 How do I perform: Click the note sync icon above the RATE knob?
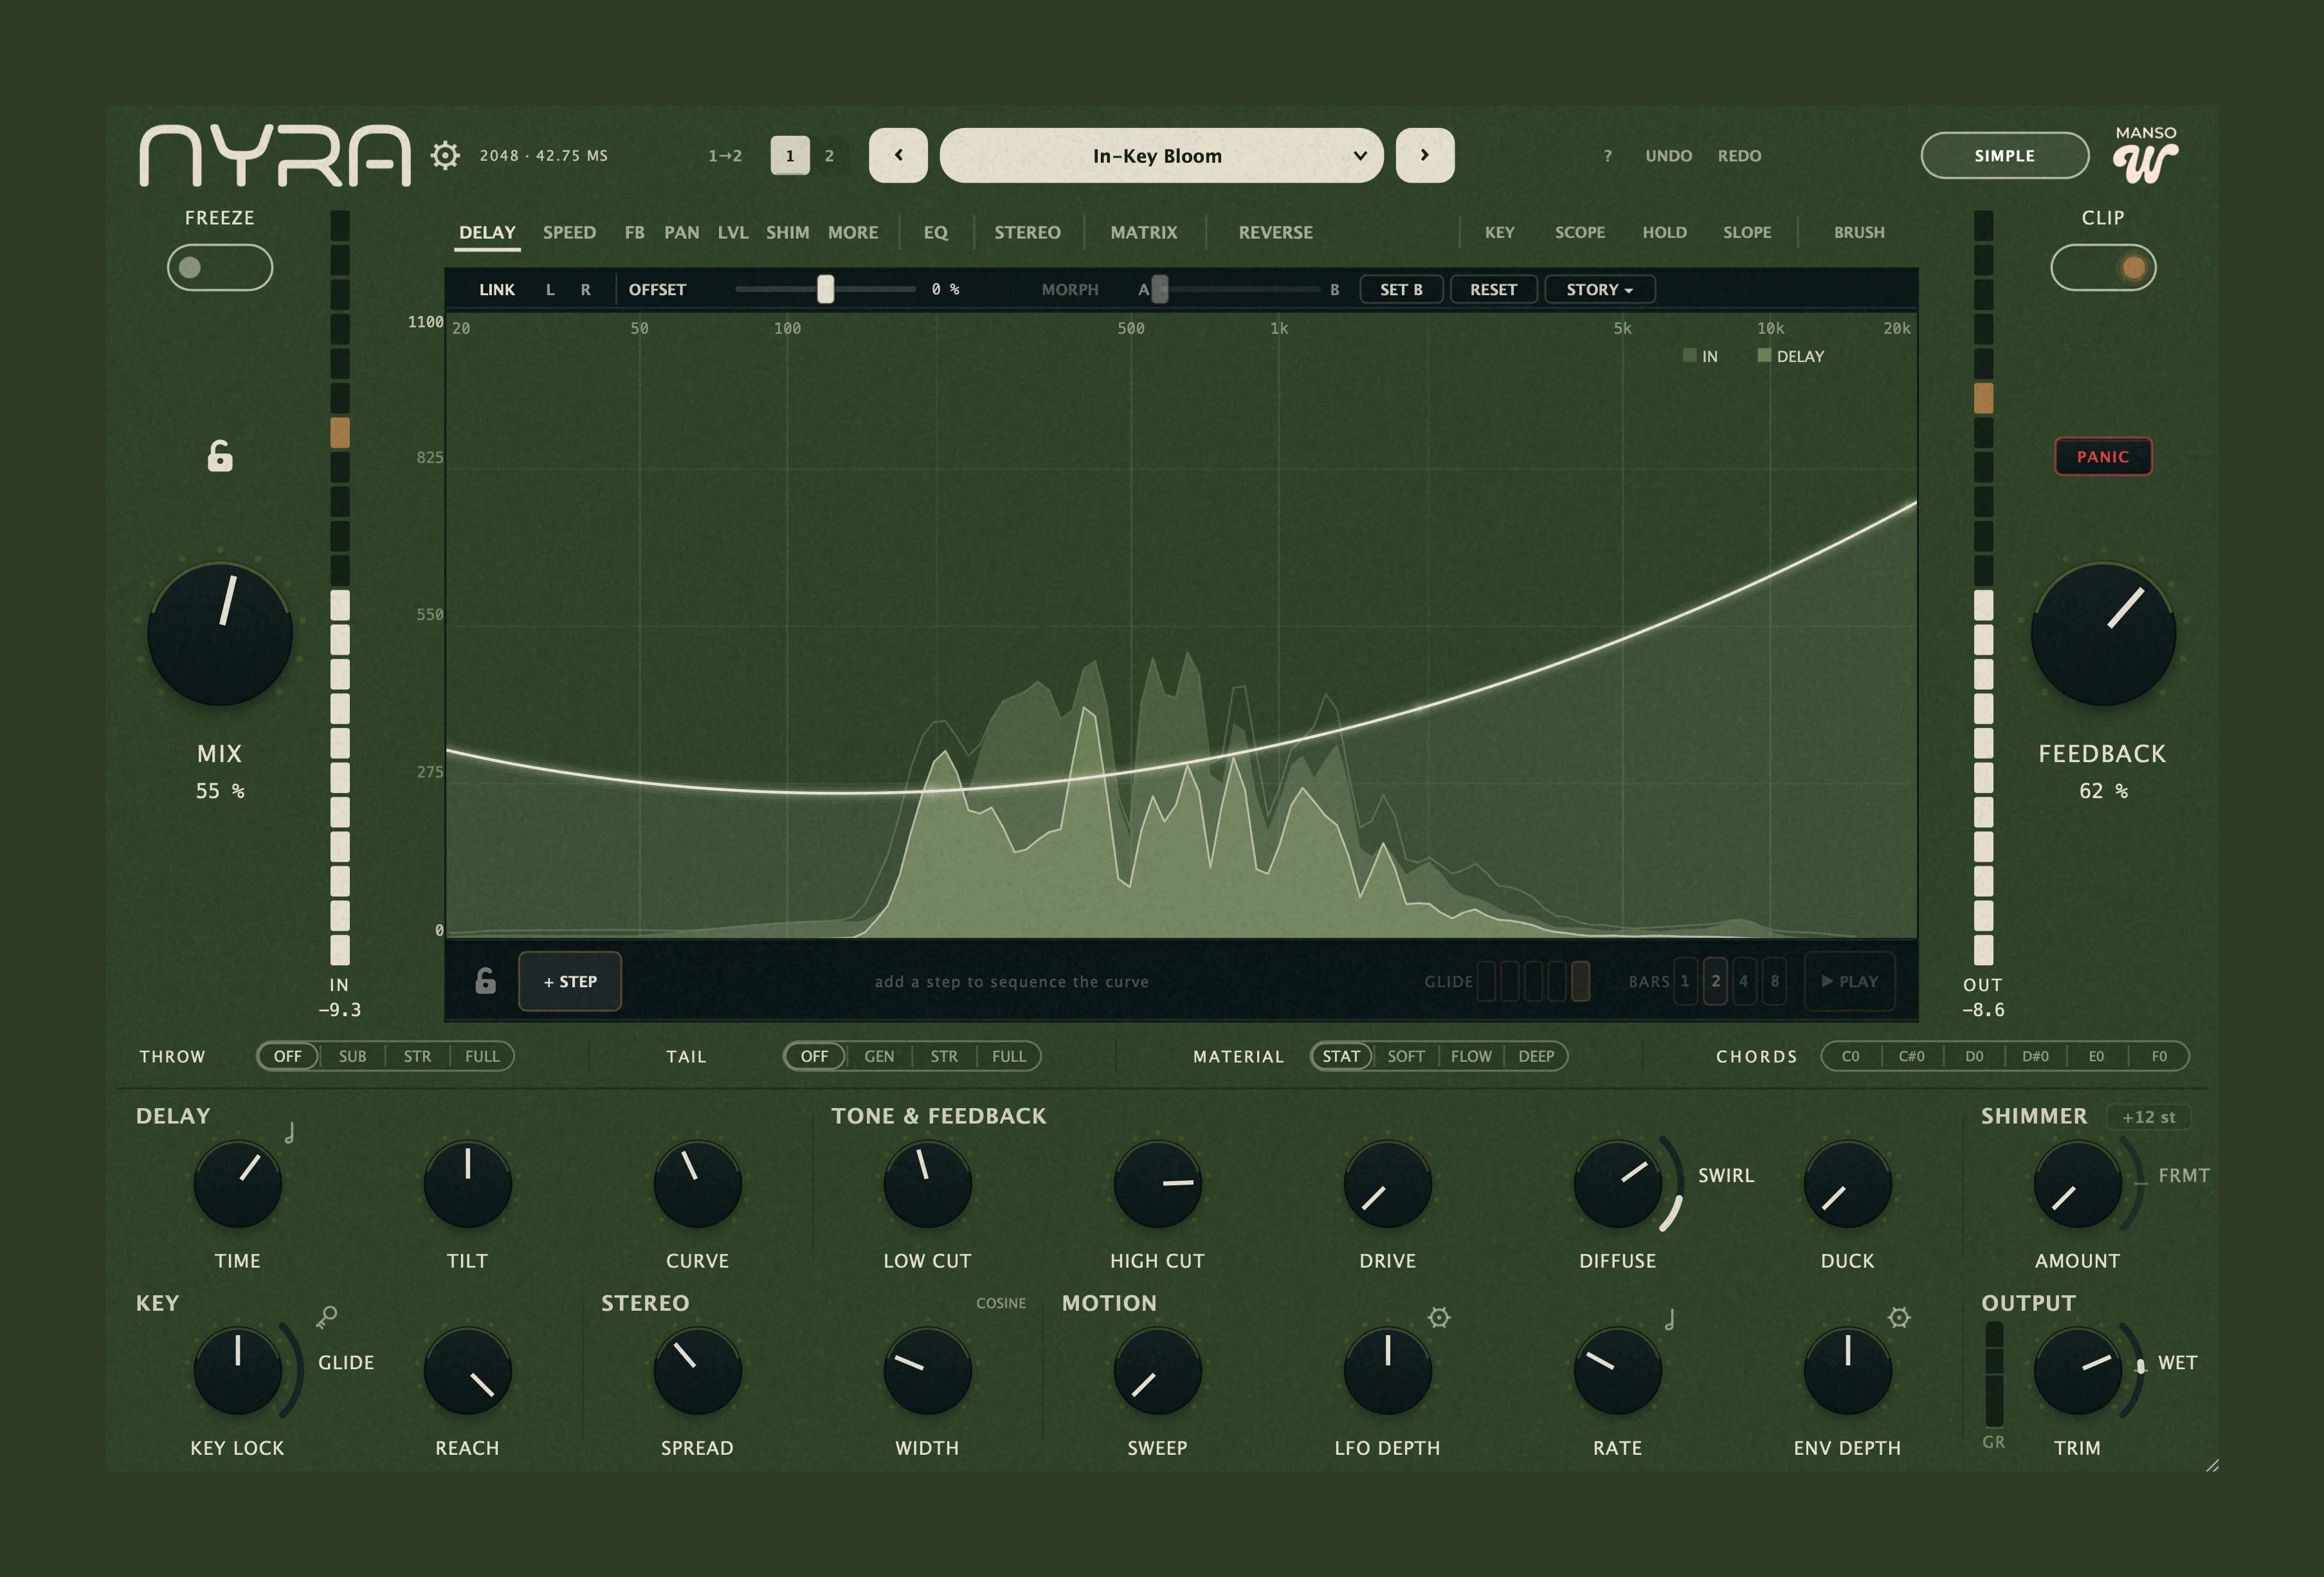tap(1669, 1319)
